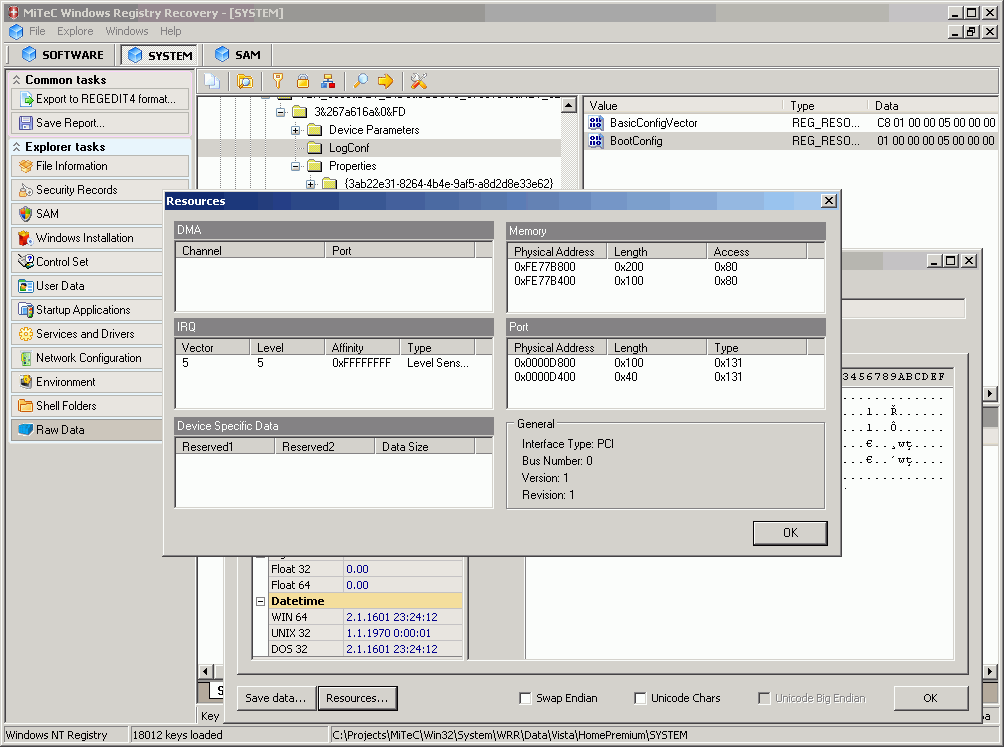Click the padlock toolbar icon

302,81
